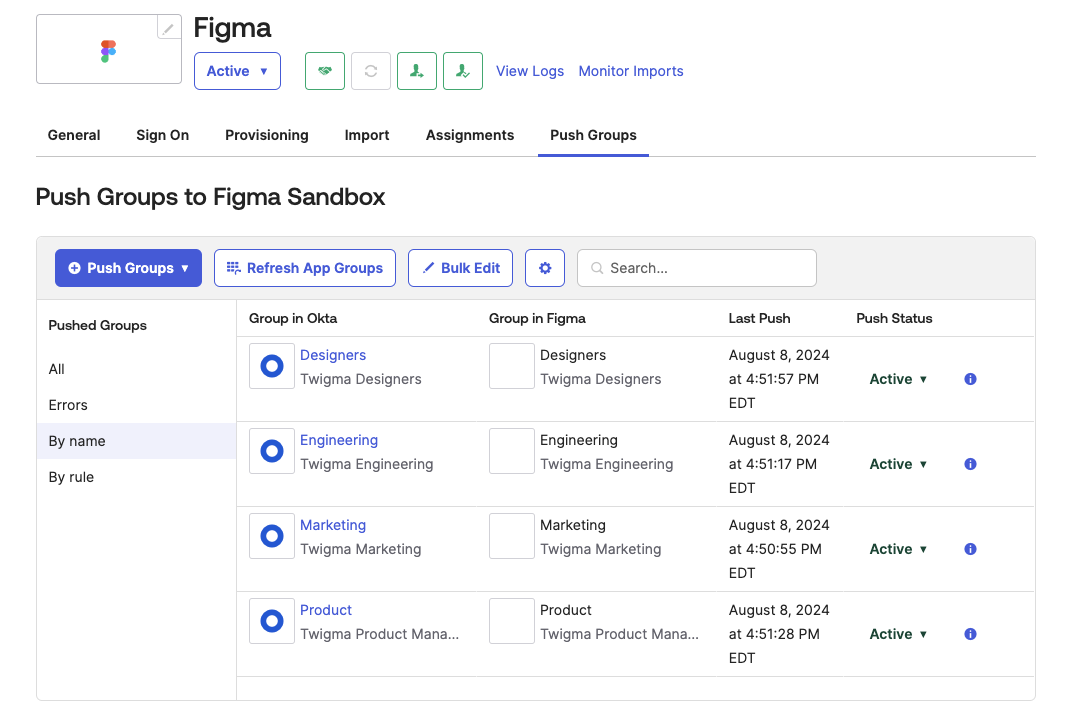
Task: Show info for the Designers push row
Action: [x=970, y=379]
